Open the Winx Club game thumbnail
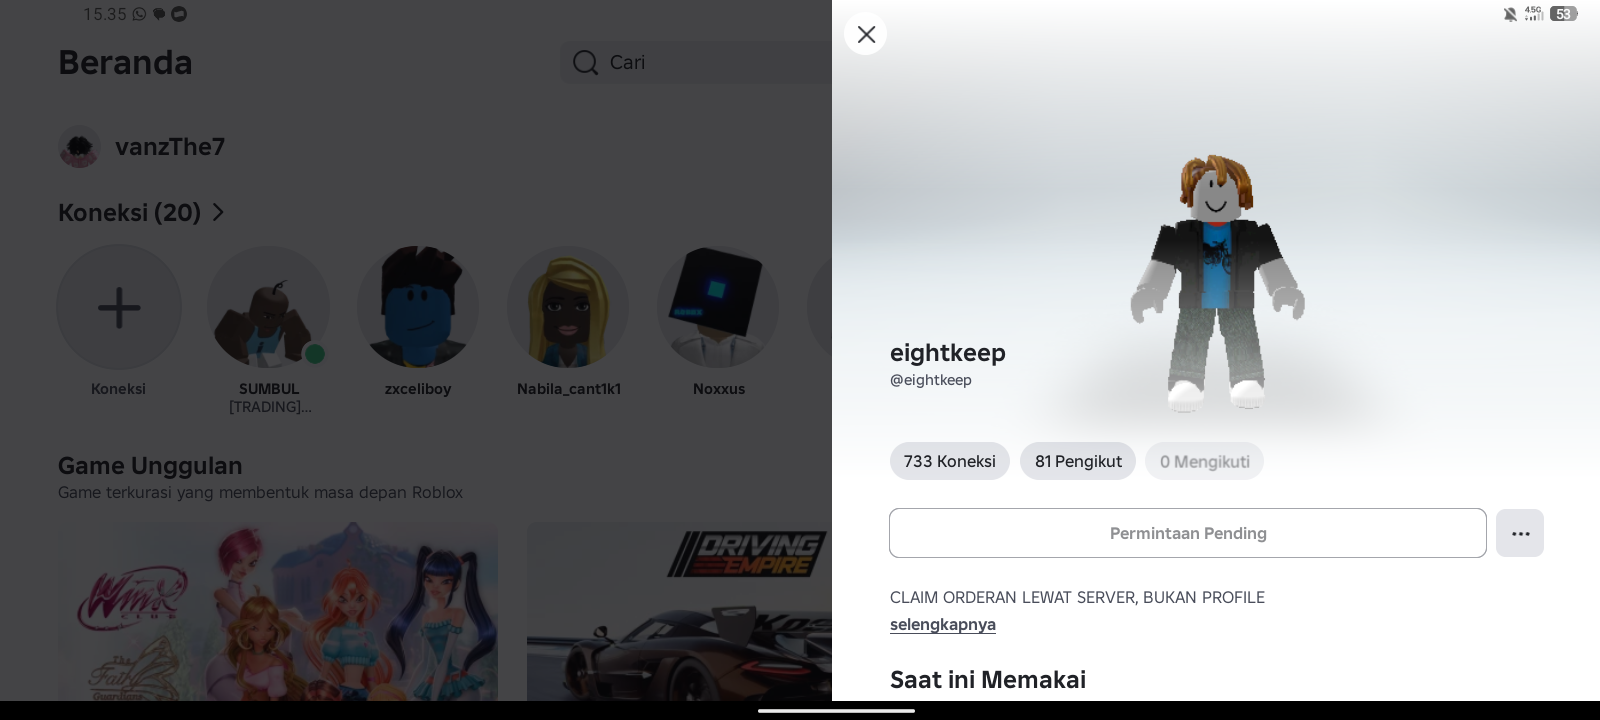The height and width of the screenshot is (720, 1600). [x=278, y=611]
